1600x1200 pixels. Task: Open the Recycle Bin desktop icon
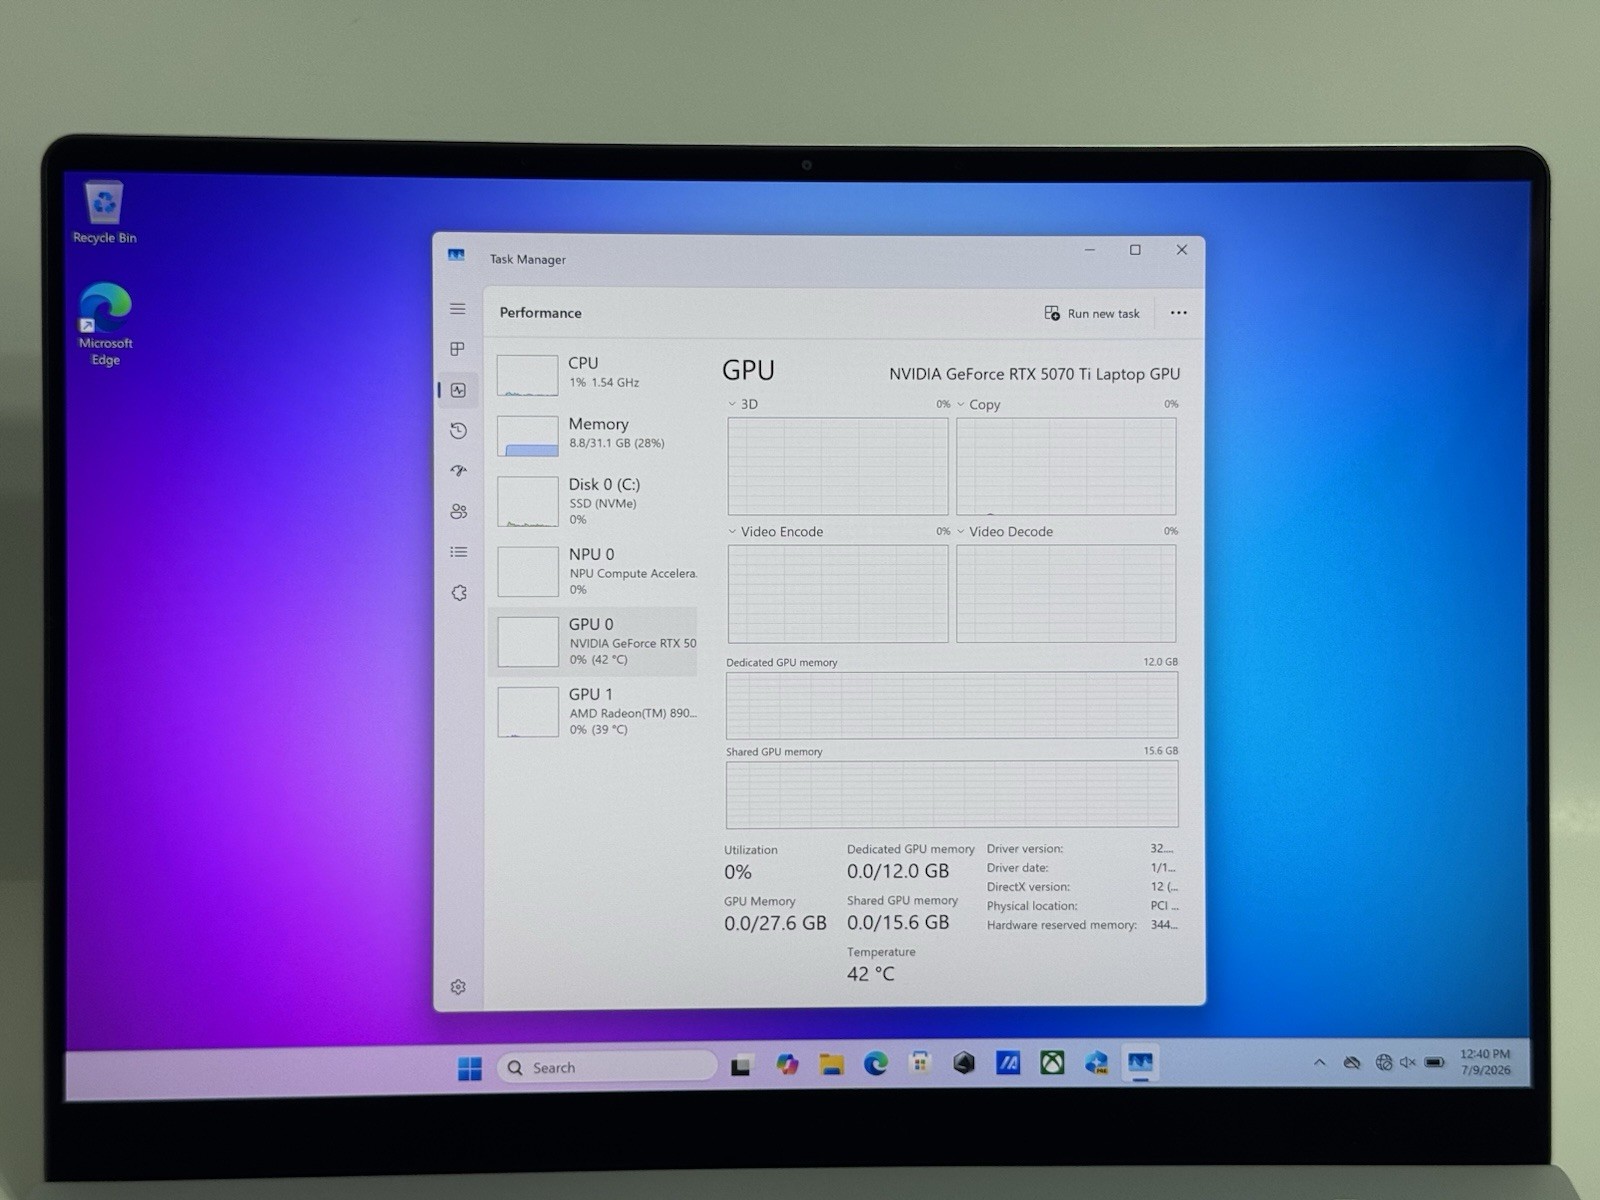point(104,212)
